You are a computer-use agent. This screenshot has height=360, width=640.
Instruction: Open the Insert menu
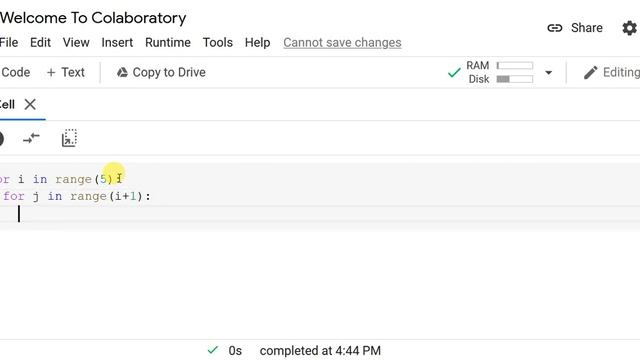[x=117, y=42]
